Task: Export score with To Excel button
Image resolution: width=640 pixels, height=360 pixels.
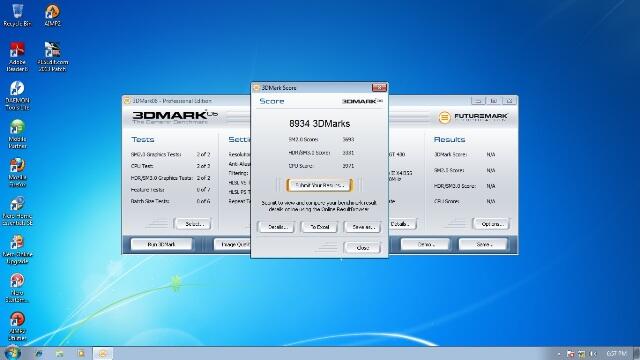Action: click(x=319, y=227)
